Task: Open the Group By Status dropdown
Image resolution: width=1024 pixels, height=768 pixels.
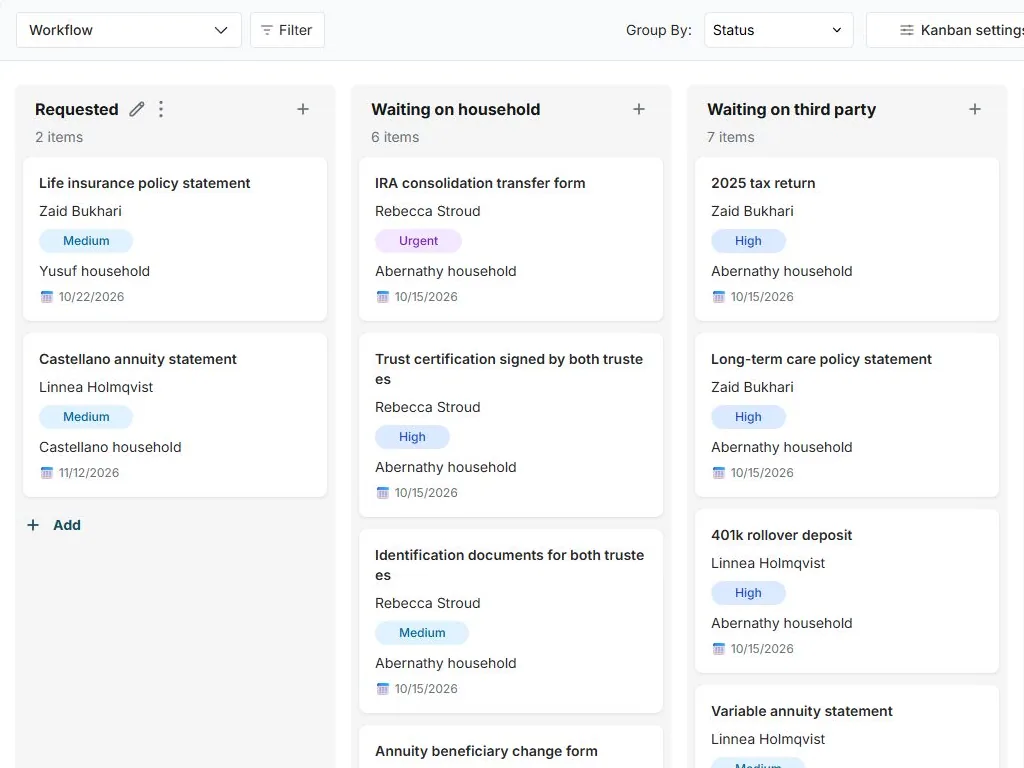Action: 778,30
